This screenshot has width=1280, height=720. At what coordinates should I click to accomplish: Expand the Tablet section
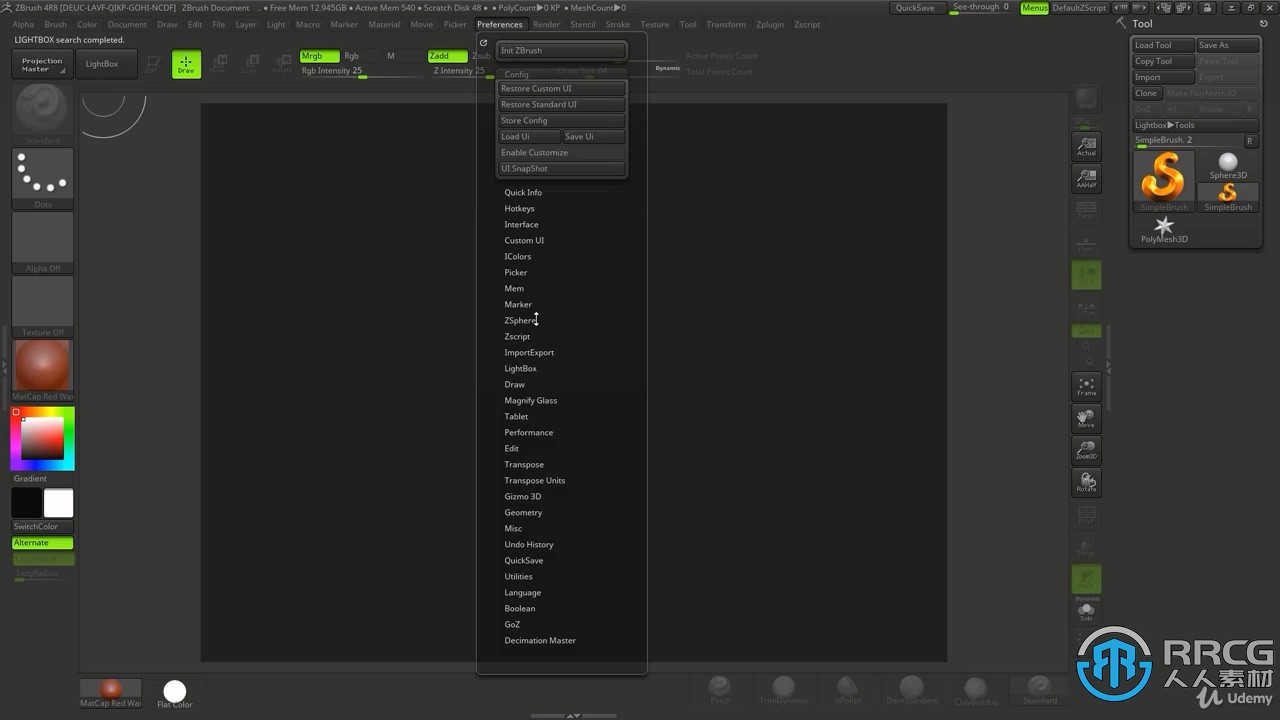pyautogui.click(x=516, y=416)
